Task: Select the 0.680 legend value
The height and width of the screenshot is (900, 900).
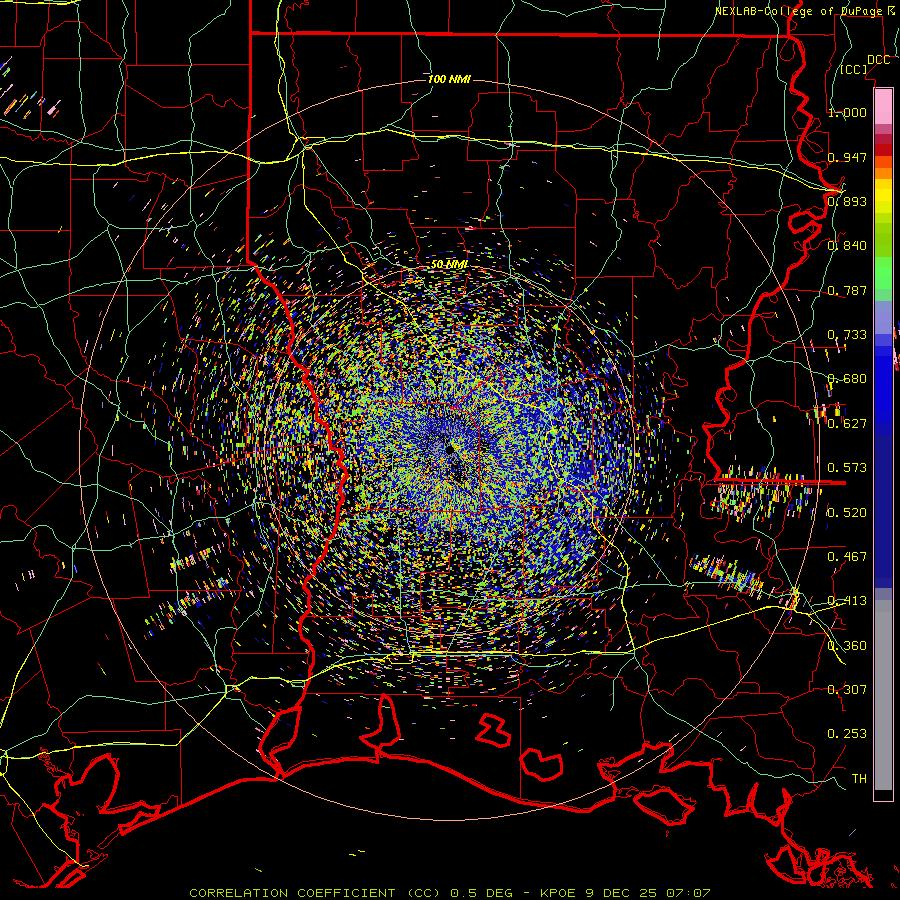Action: [847, 379]
